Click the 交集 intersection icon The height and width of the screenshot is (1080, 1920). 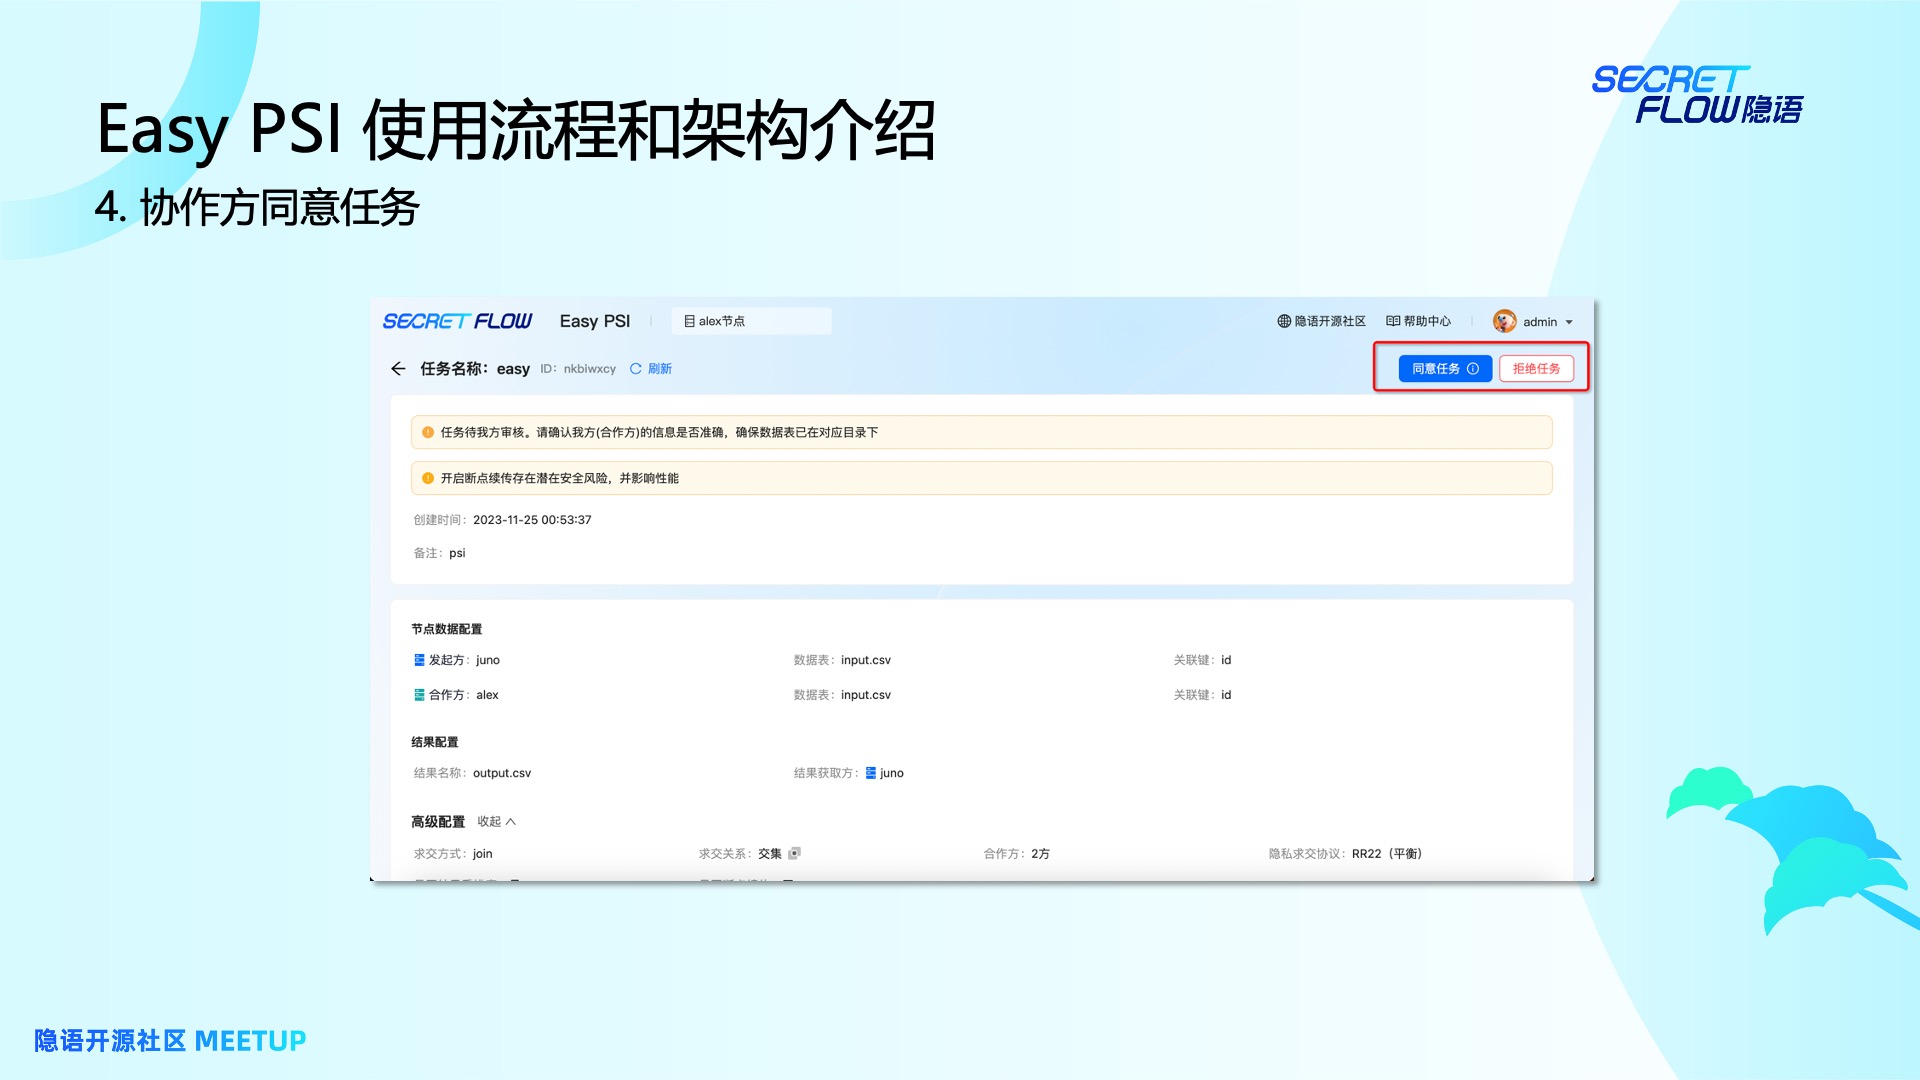pos(795,854)
